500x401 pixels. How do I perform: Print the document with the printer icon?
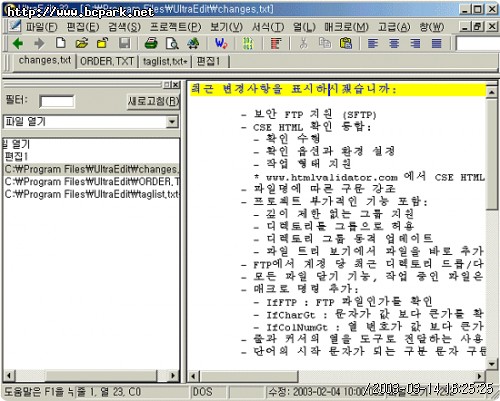coord(151,43)
